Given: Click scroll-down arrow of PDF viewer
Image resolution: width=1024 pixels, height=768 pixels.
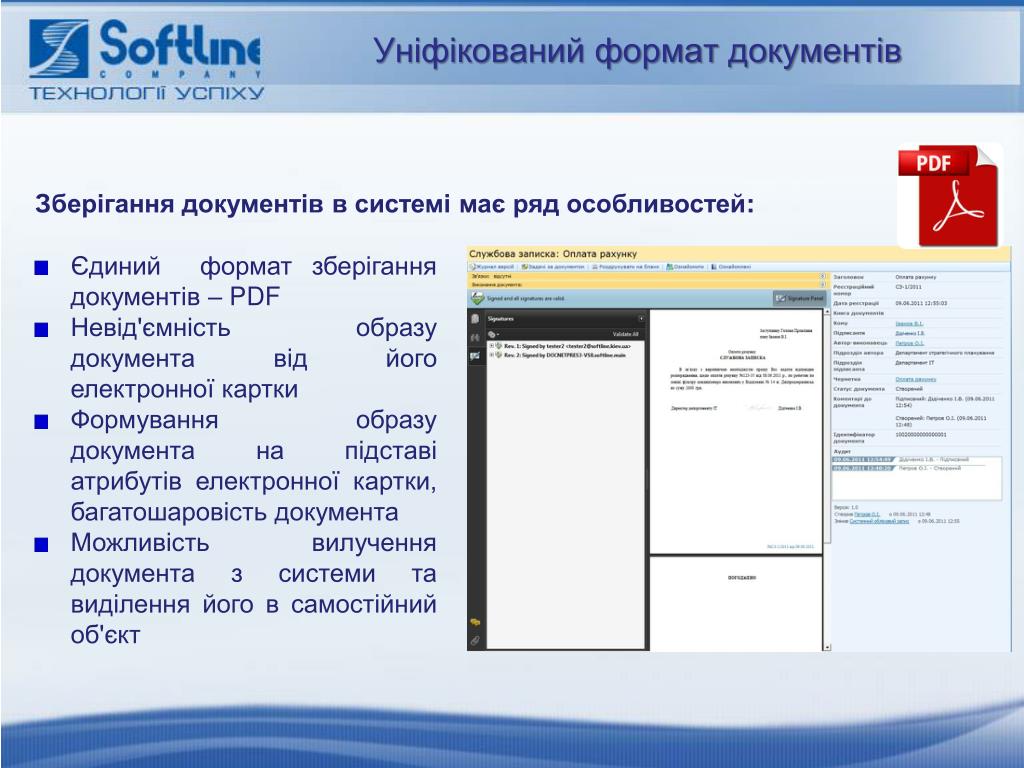Looking at the screenshot, I should [x=827, y=647].
